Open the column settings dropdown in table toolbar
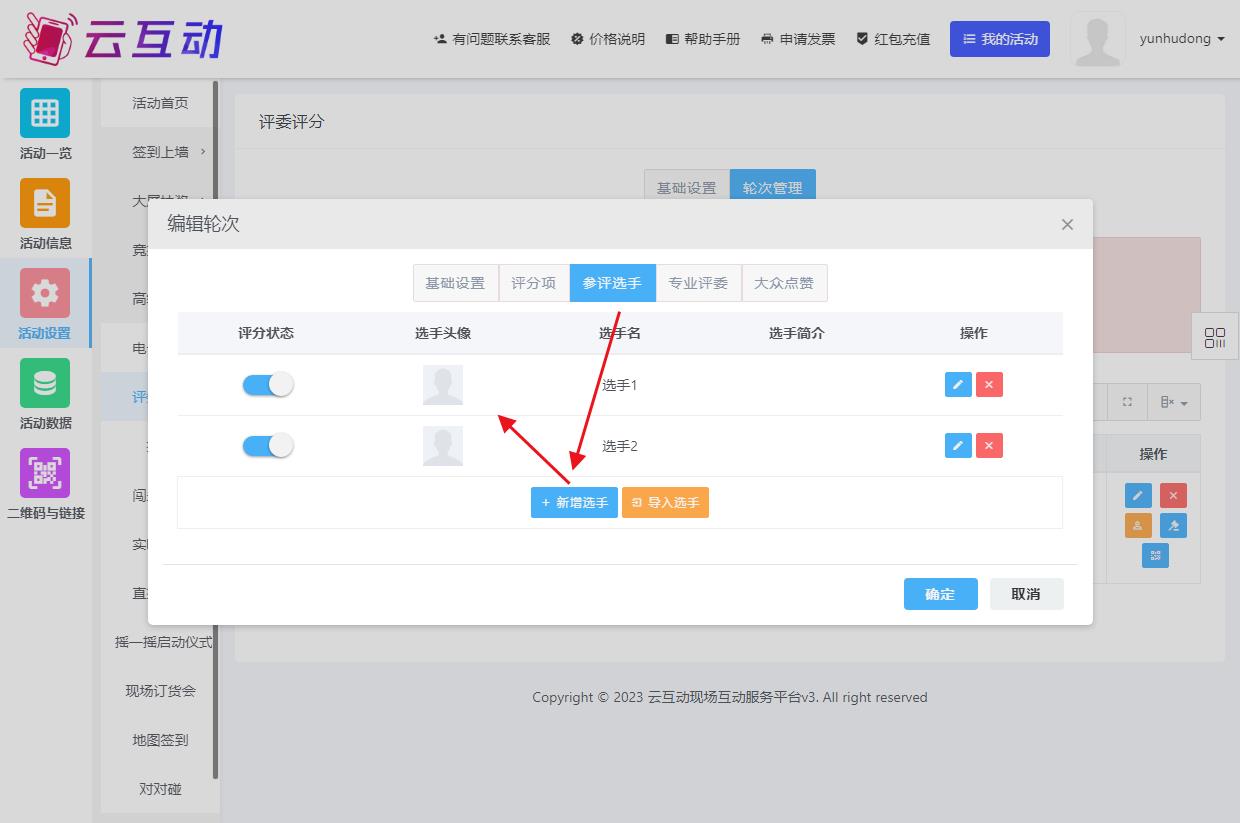The width and height of the screenshot is (1240, 823). pyautogui.click(x=1174, y=402)
